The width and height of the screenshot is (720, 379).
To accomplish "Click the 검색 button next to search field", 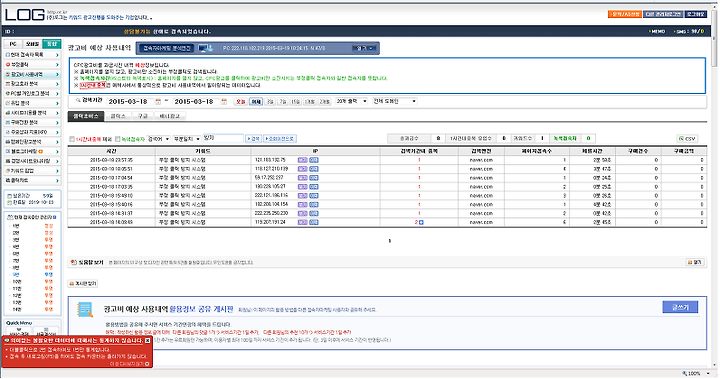I will tap(253, 139).
